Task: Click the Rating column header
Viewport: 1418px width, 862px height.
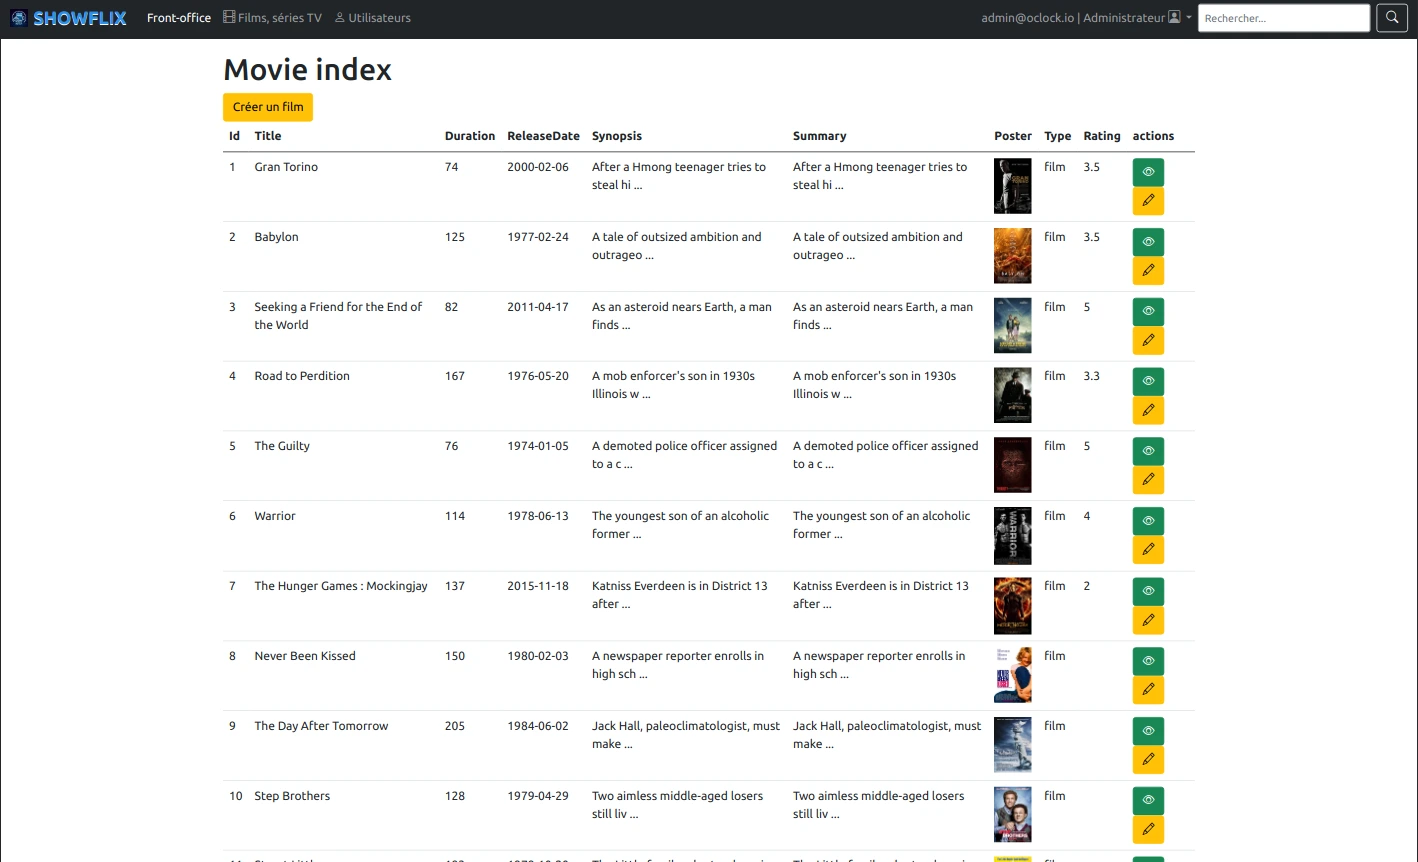Action: pyautogui.click(x=1102, y=136)
